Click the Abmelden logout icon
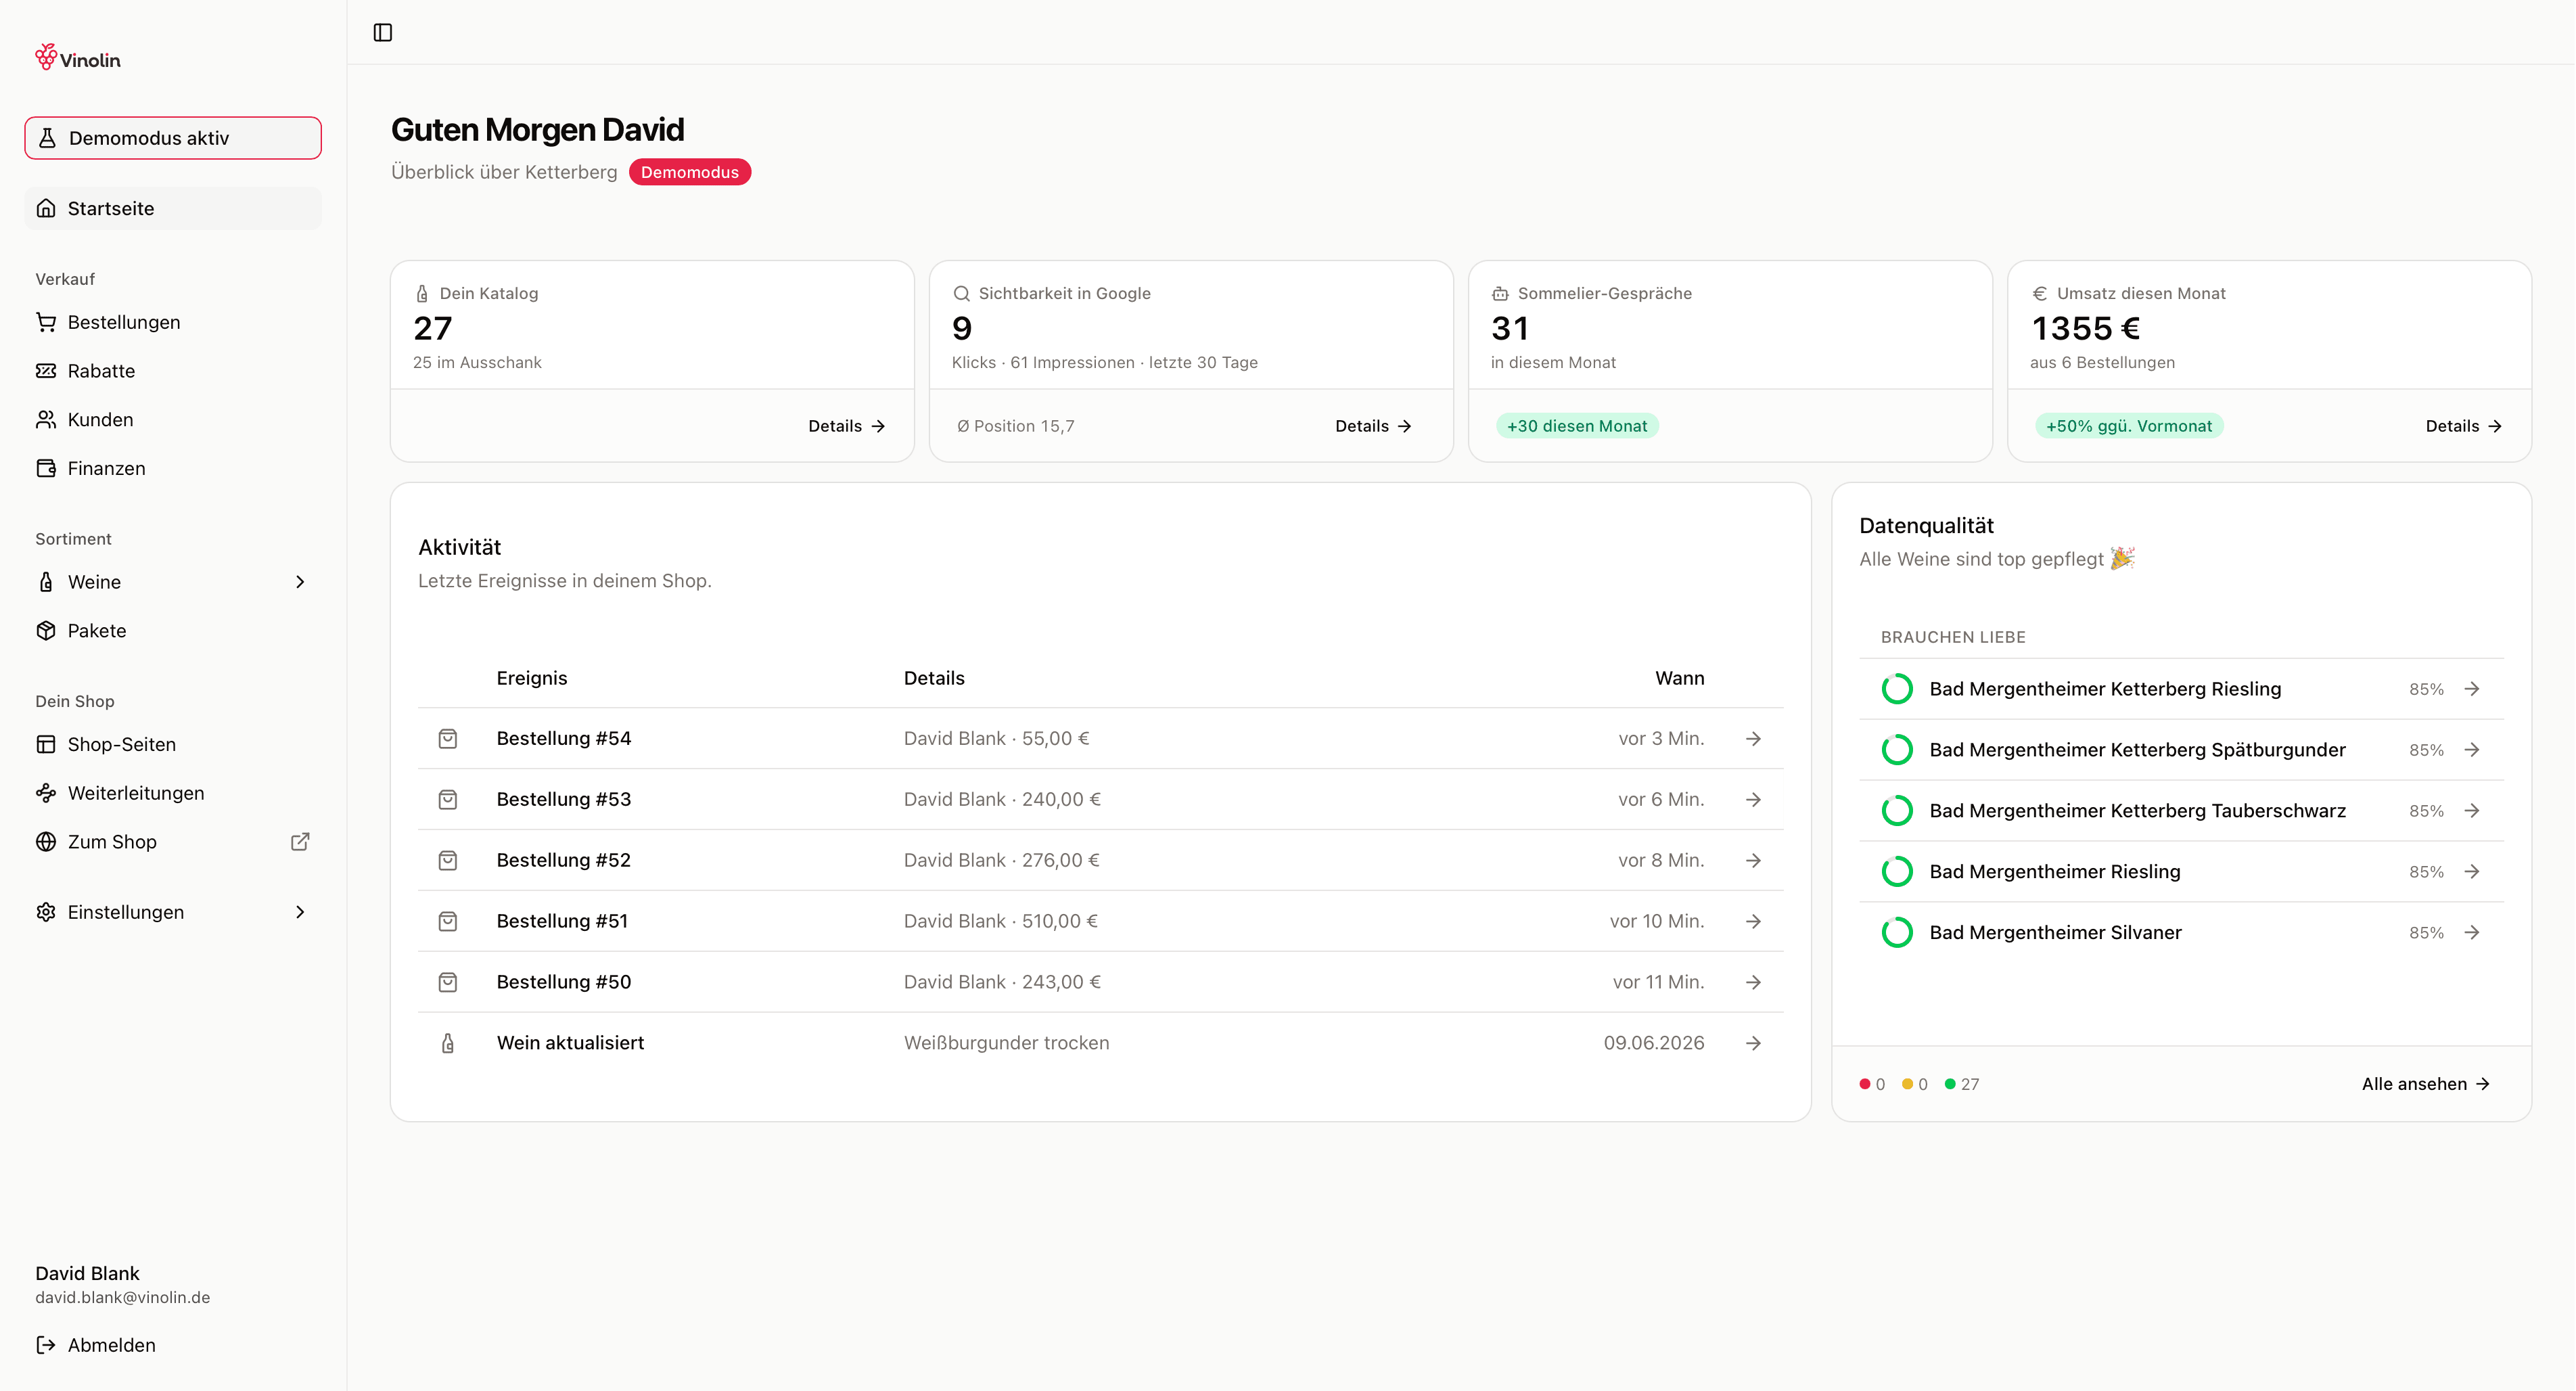 (46, 1345)
